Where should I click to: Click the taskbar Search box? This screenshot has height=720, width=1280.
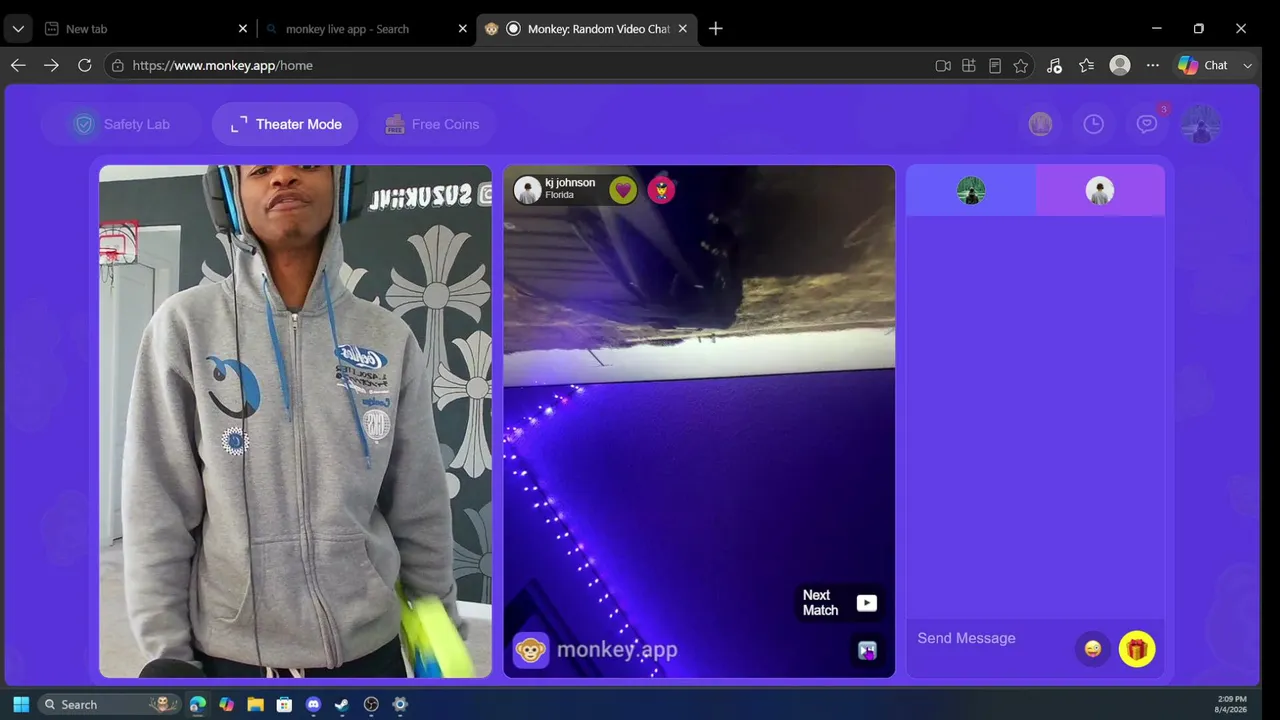click(110, 704)
